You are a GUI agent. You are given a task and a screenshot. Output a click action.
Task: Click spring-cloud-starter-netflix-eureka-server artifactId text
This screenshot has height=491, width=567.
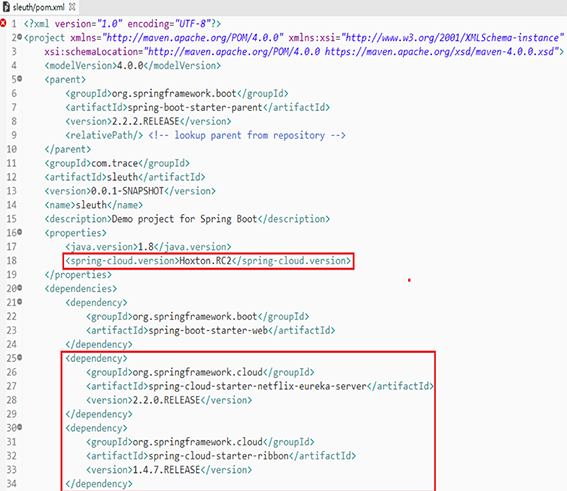[x=258, y=386]
